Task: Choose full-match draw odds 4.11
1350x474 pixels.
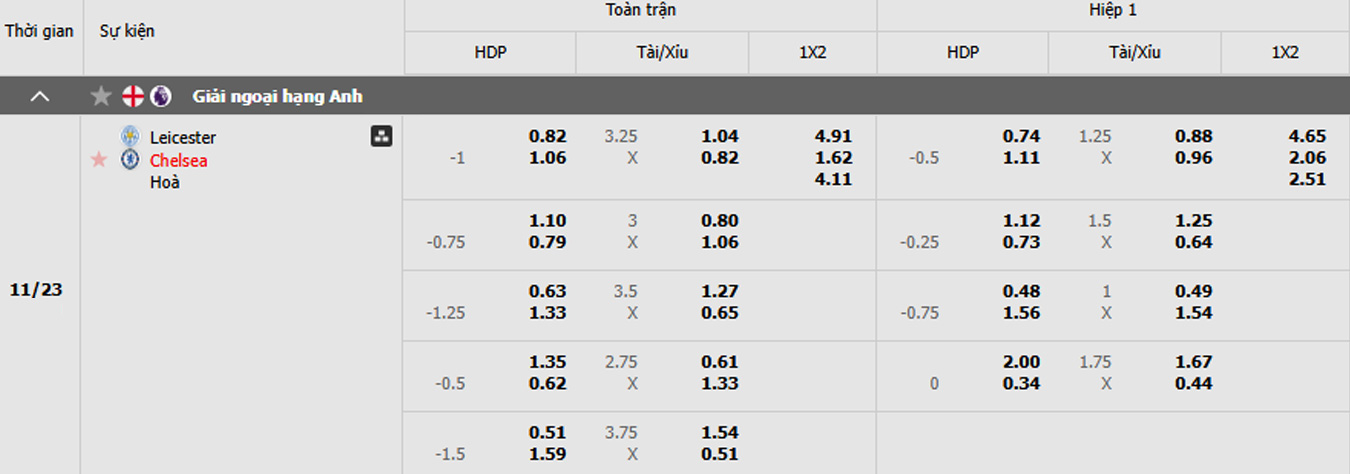Action: [834, 180]
